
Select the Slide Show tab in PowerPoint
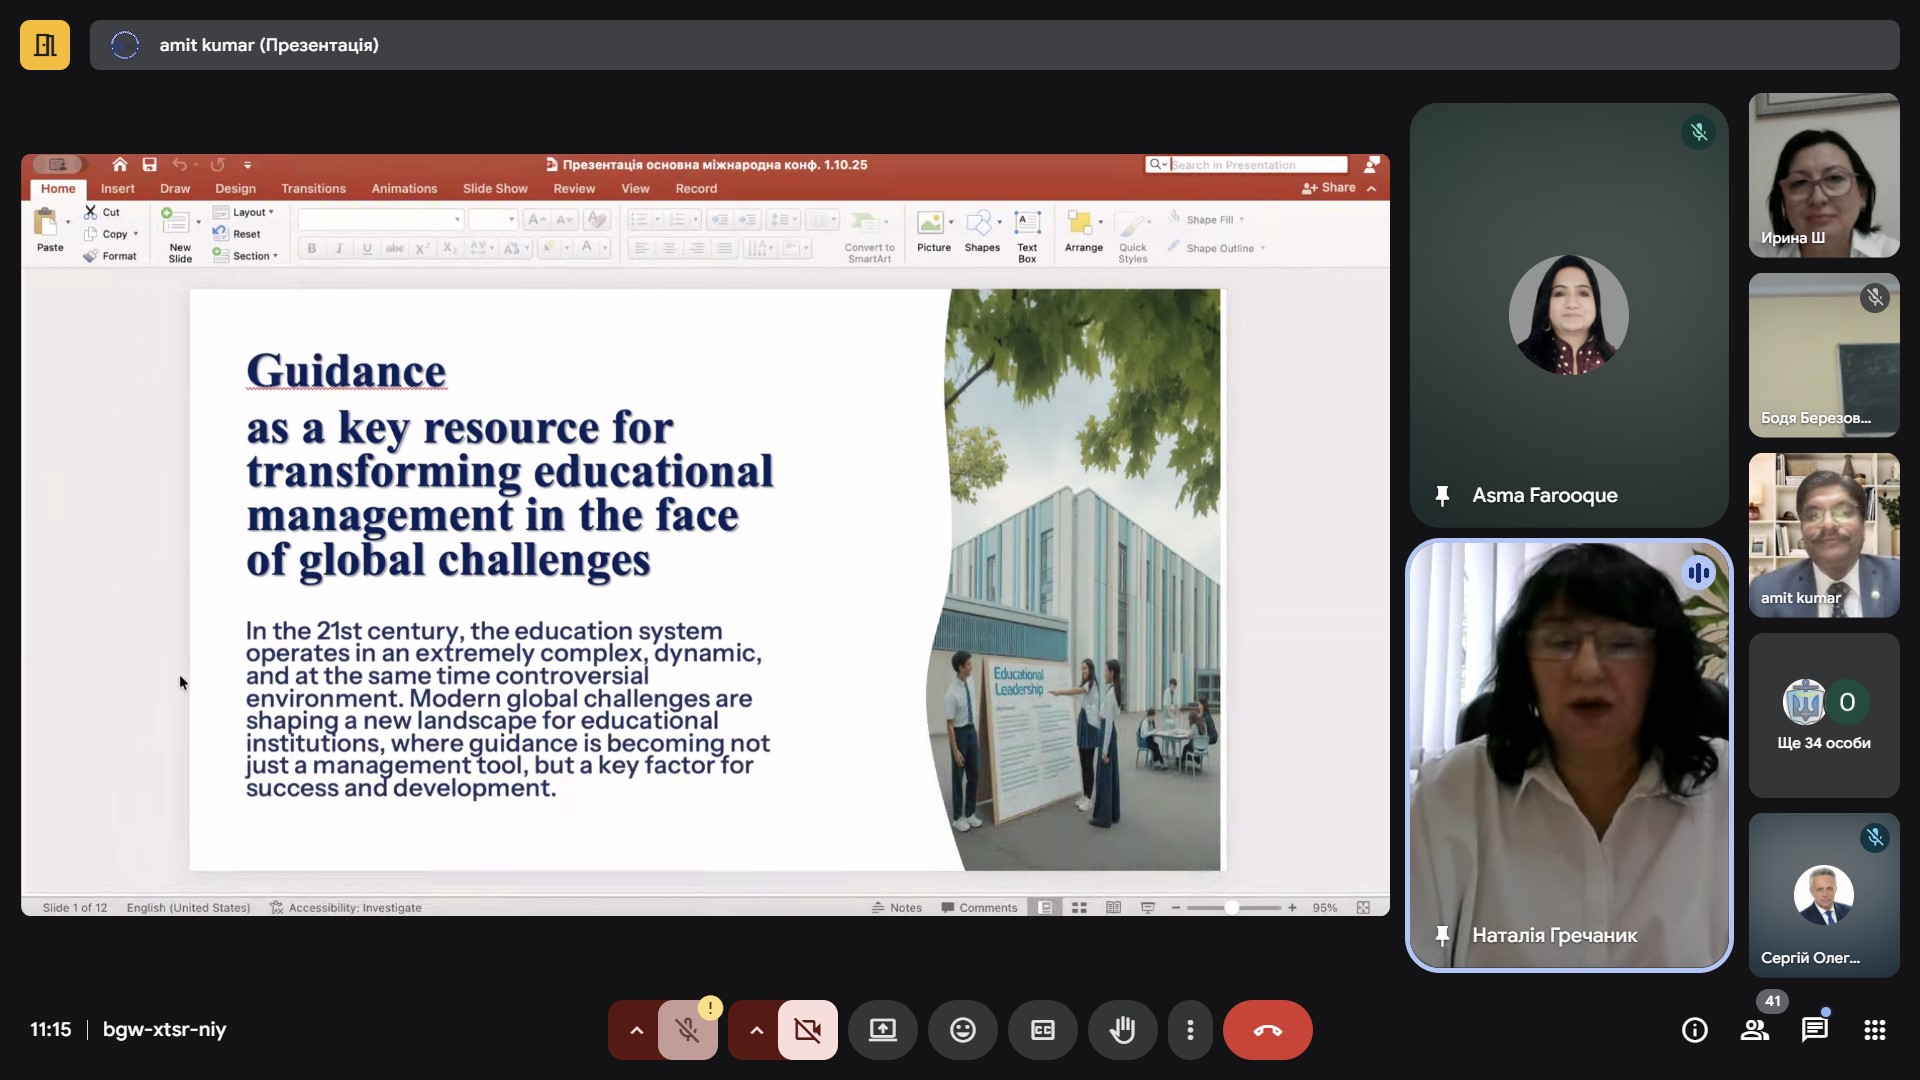[495, 188]
